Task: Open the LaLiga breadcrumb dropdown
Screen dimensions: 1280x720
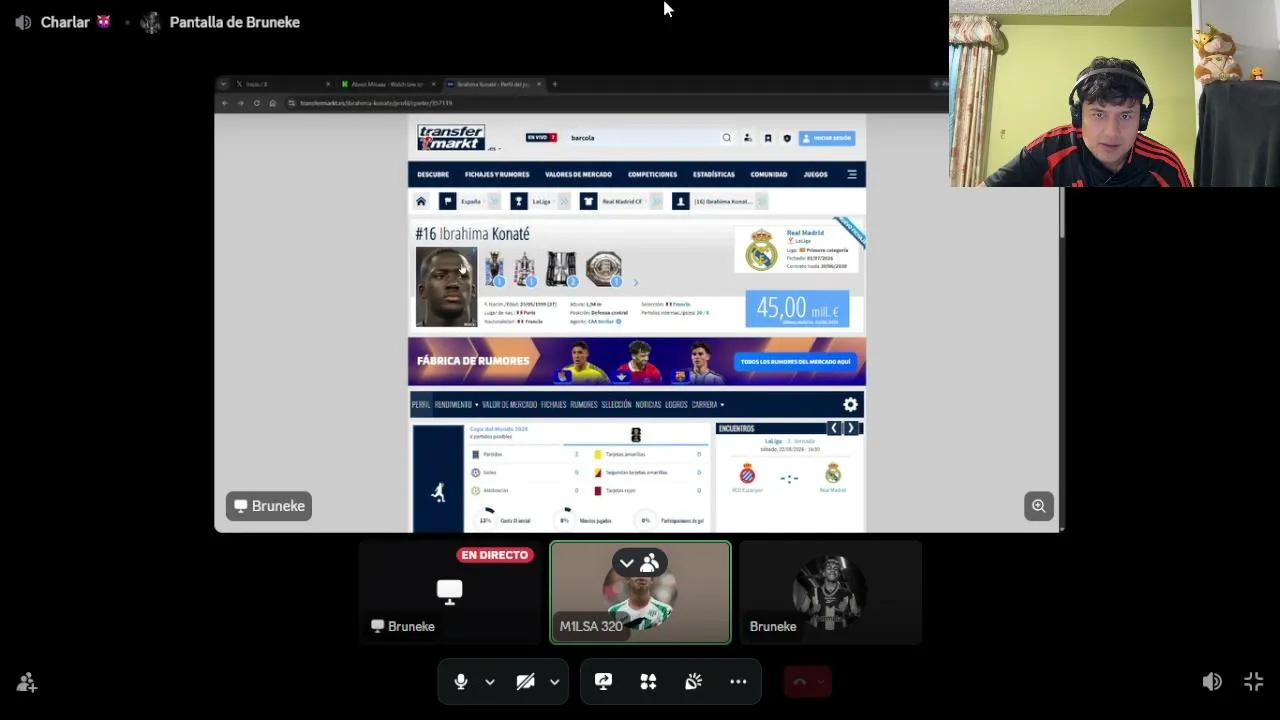Action: coord(564,201)
